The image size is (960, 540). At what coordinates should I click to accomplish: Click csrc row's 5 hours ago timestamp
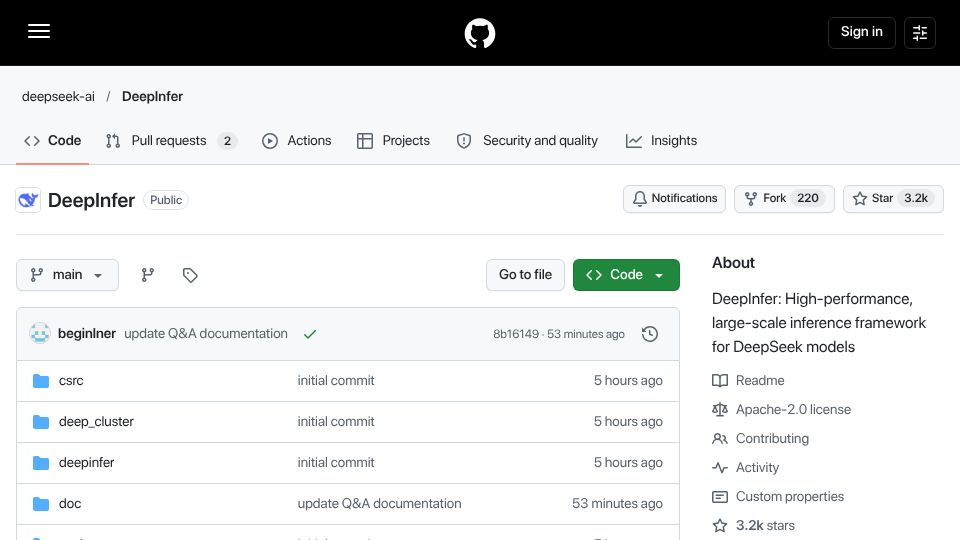pos(628,381)
